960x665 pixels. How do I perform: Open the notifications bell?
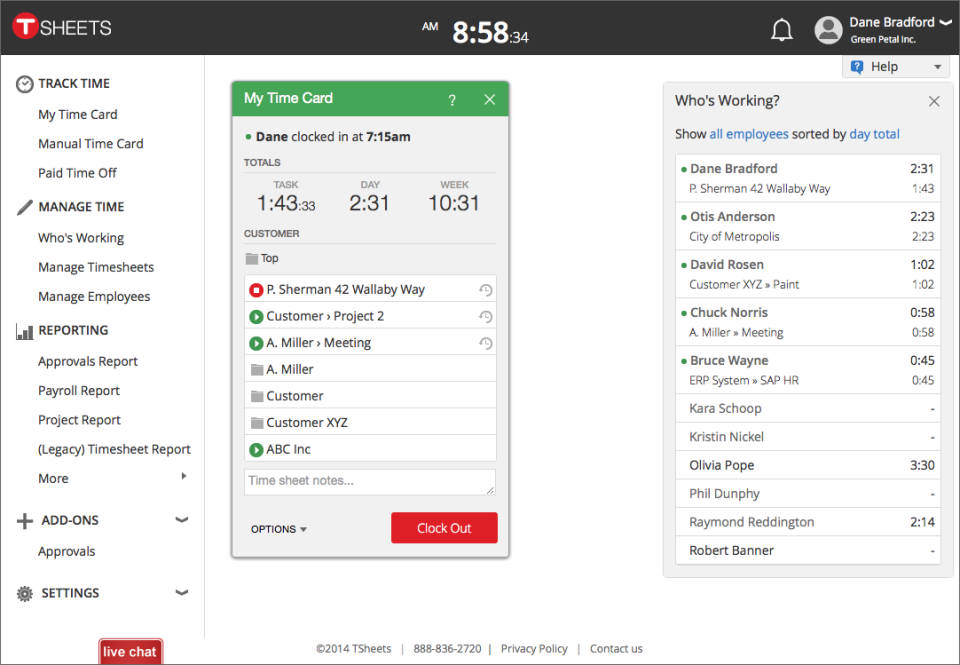click(782, 30)
